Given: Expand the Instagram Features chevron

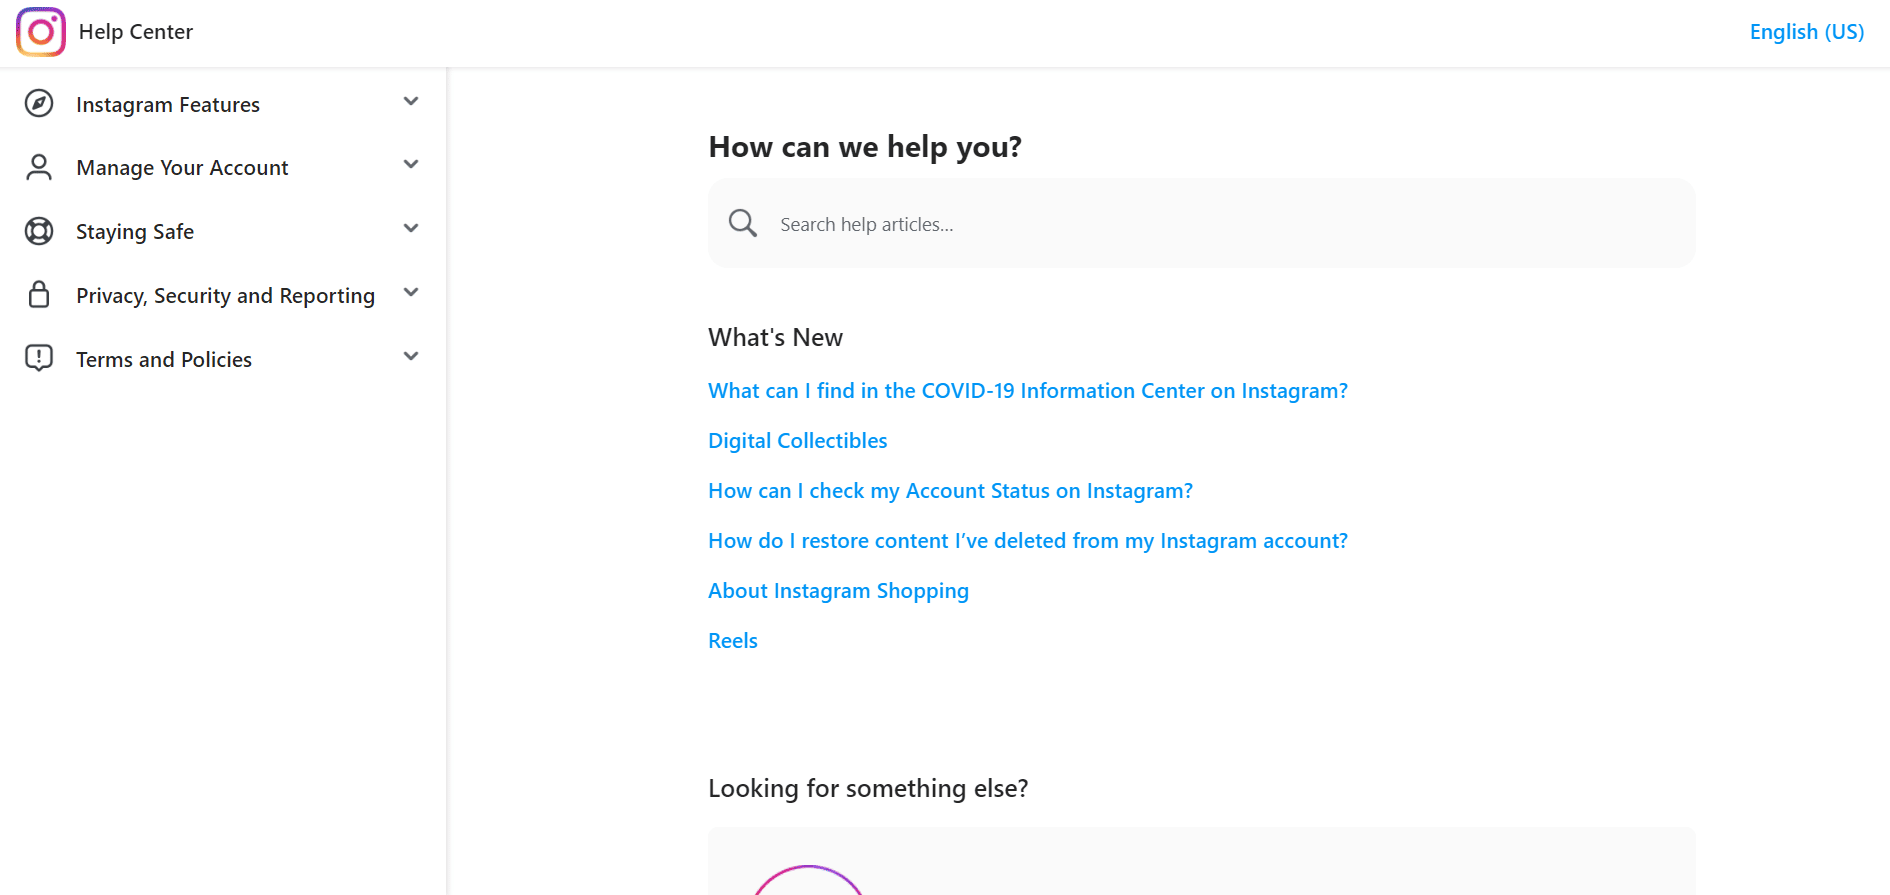Looking at the screenshot, I should click(411, 101).
